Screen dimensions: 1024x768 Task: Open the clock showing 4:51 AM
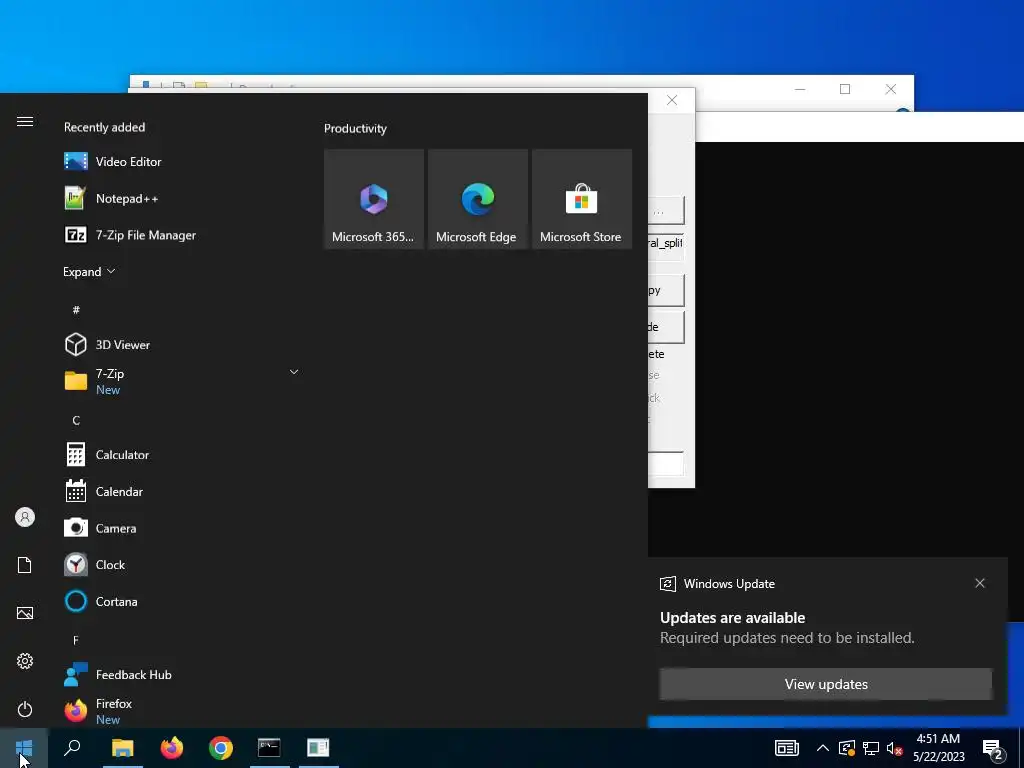coord(938,748)
